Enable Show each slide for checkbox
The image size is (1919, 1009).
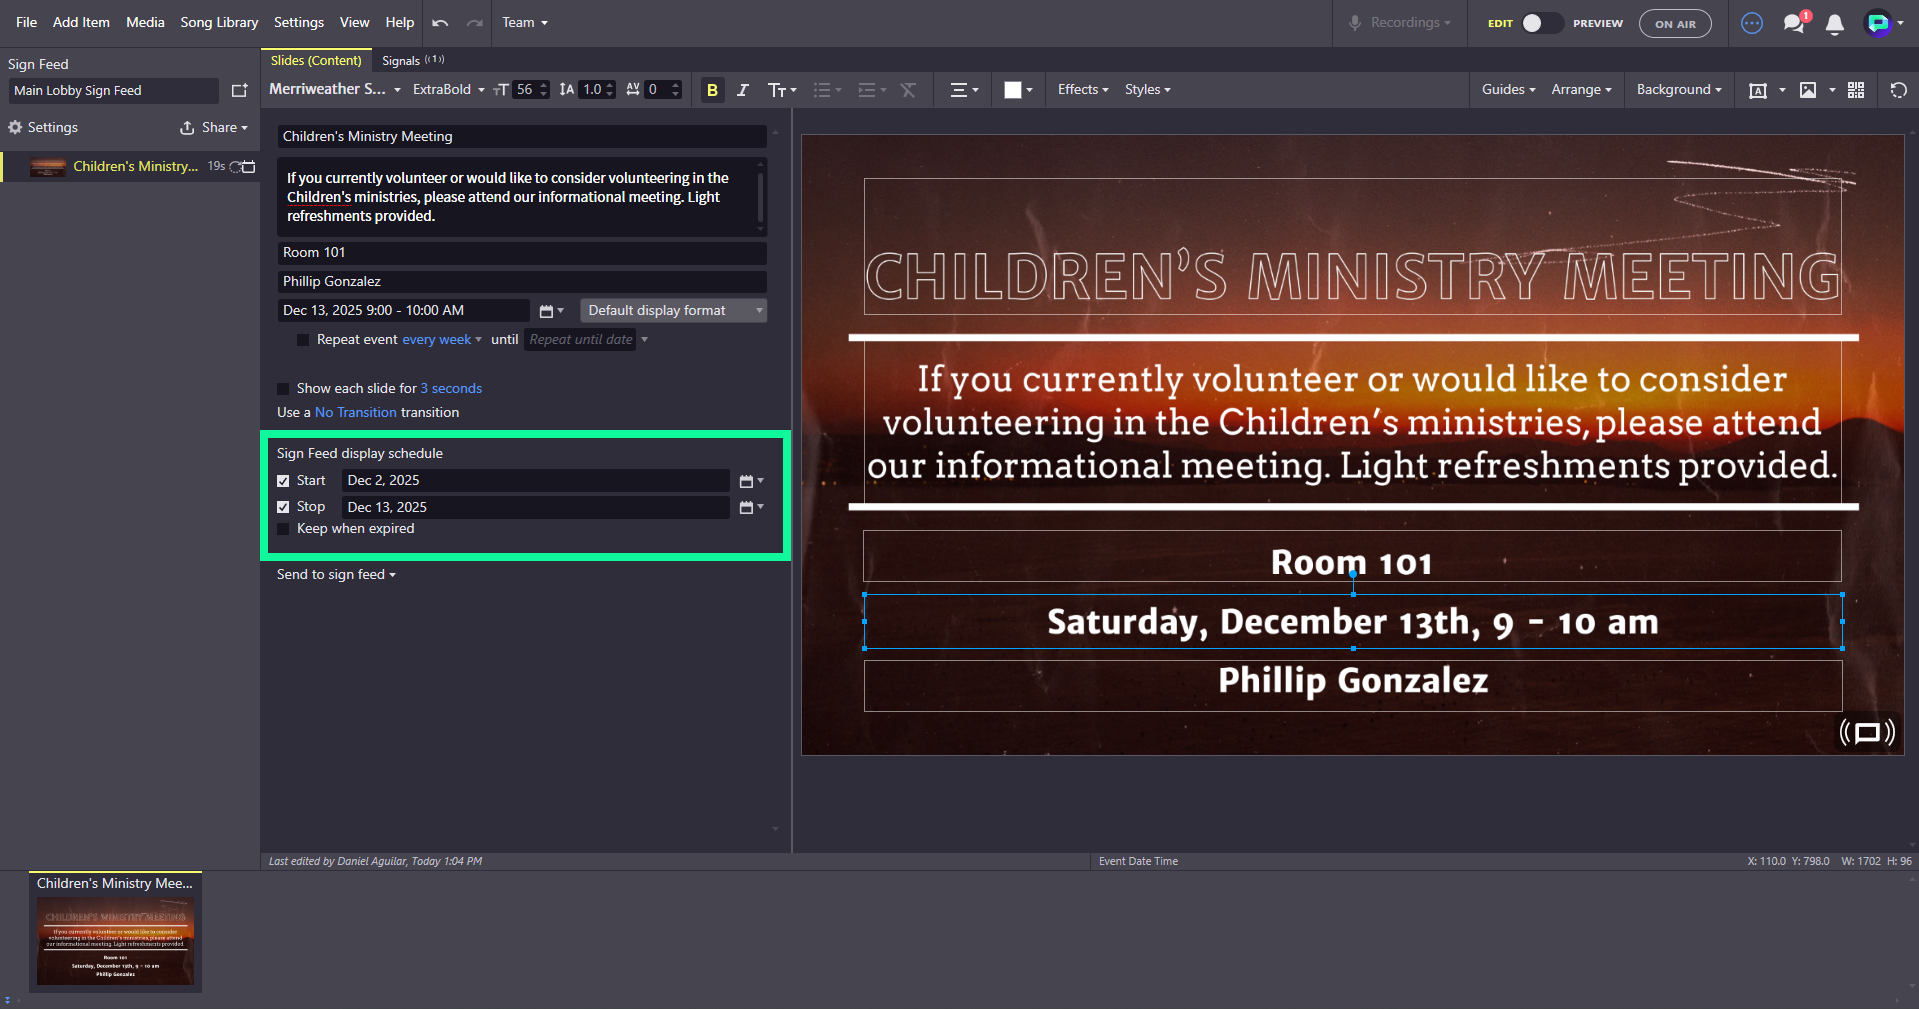(283, 389)
